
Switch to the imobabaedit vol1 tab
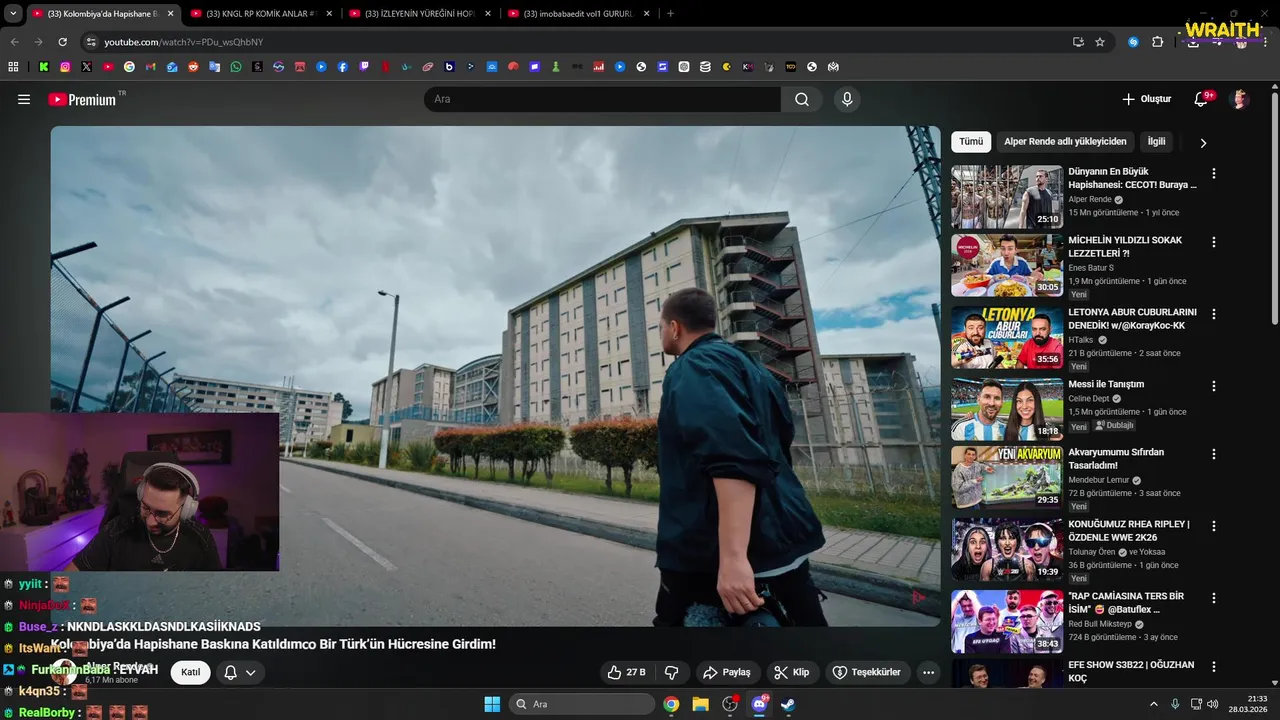coord(578,14)
